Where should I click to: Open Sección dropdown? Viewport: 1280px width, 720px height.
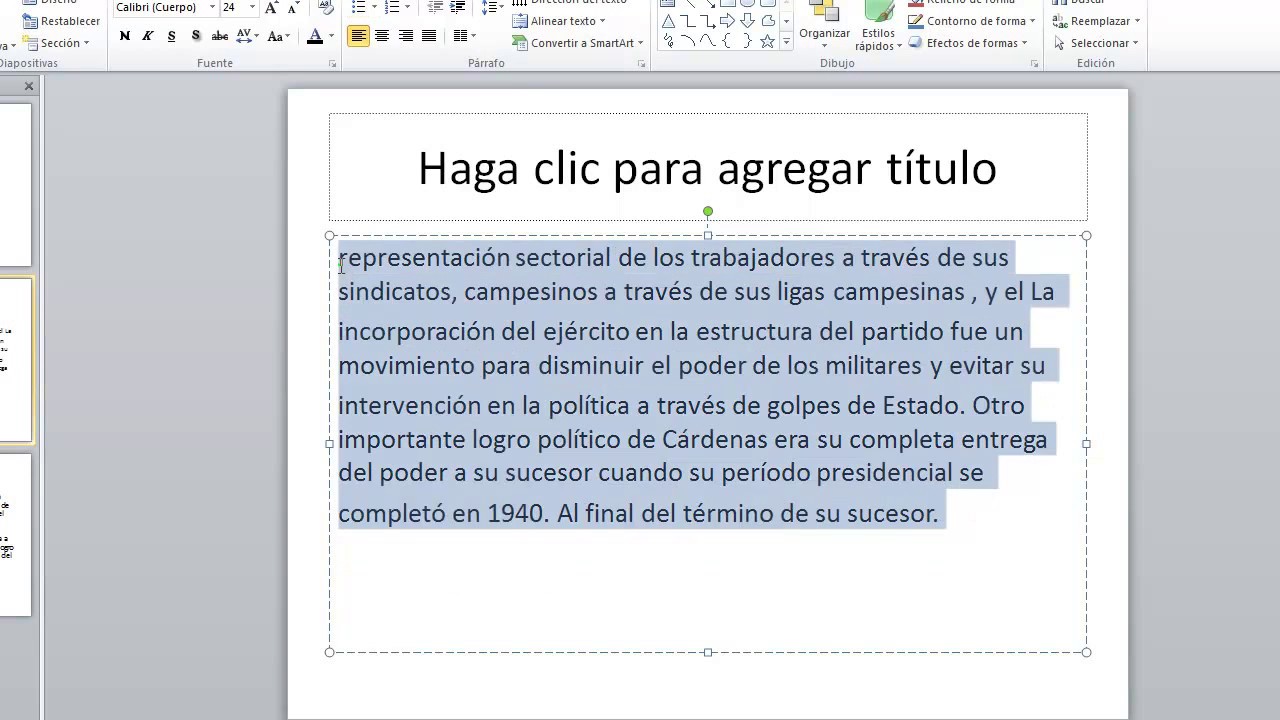pyautogui.click(x=58, y=43)
